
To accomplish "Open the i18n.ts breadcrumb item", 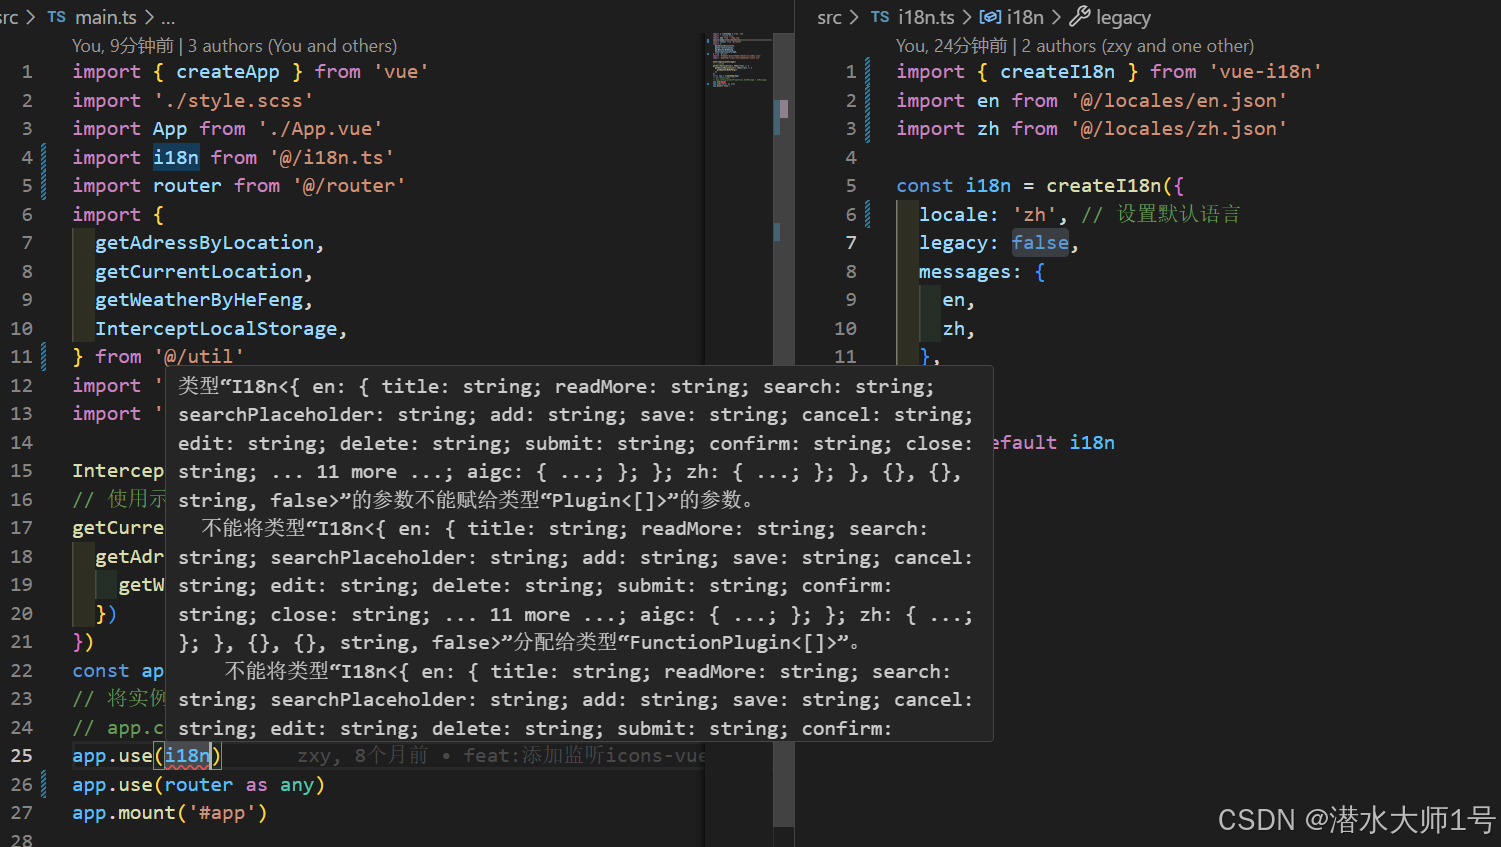I will [x=926, y=17].
